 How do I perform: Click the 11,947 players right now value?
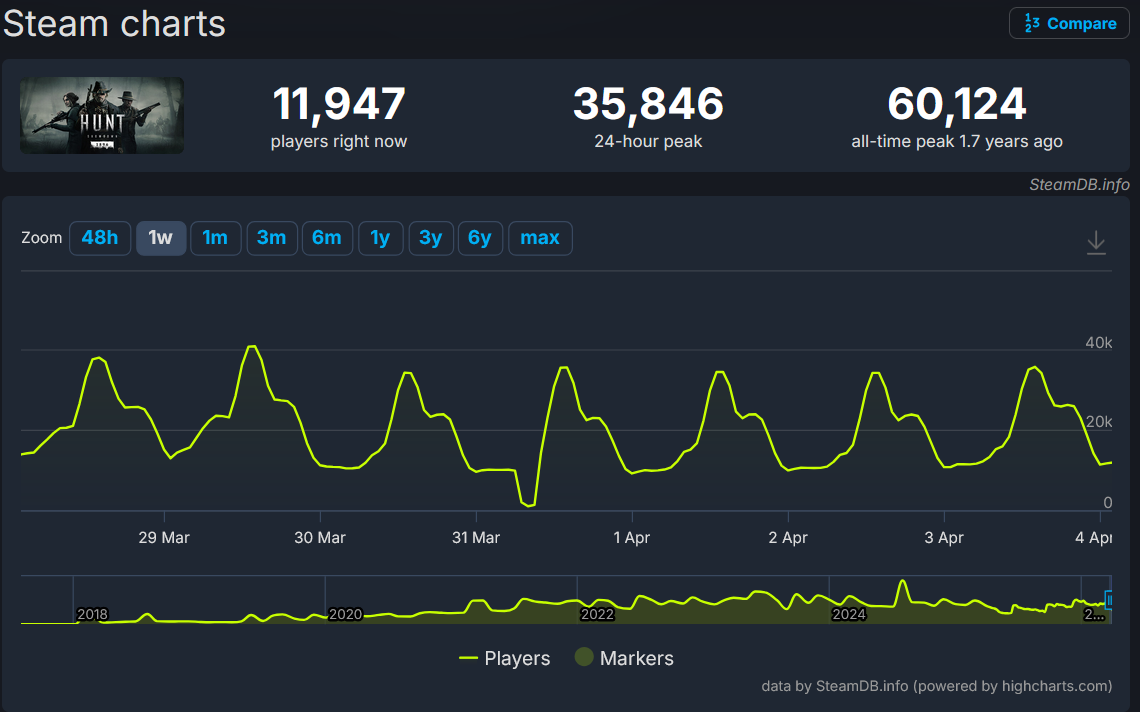tap(339, 103)
